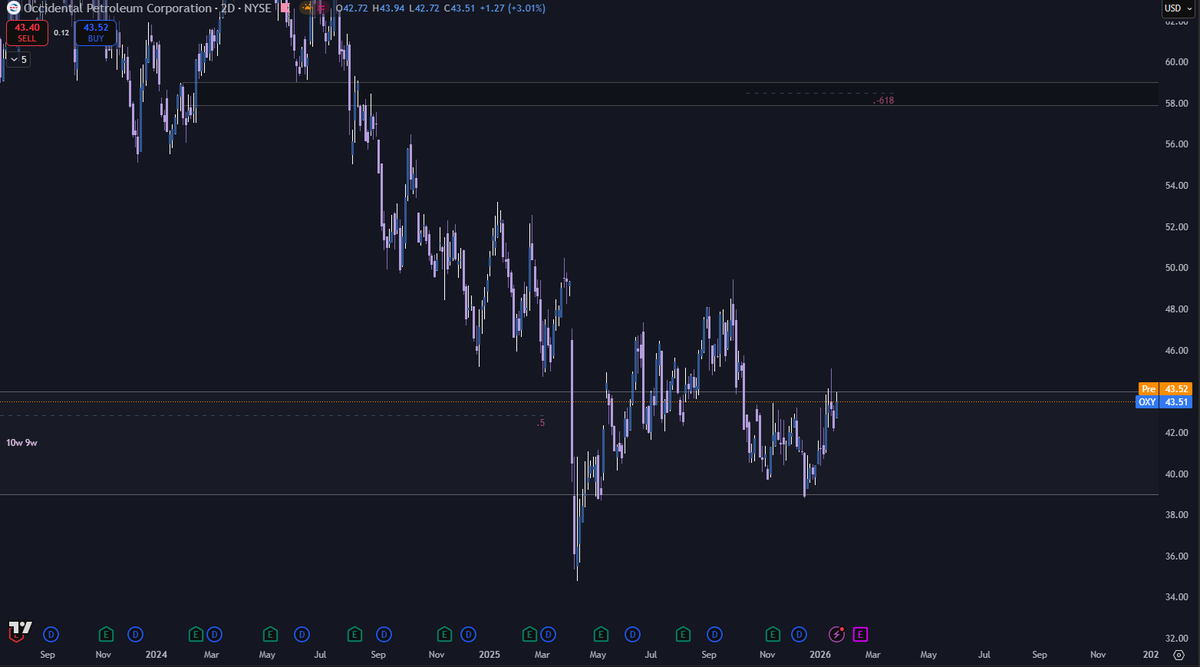Click the leftmost dividend D marker near Sep 2023

(51, 634)
